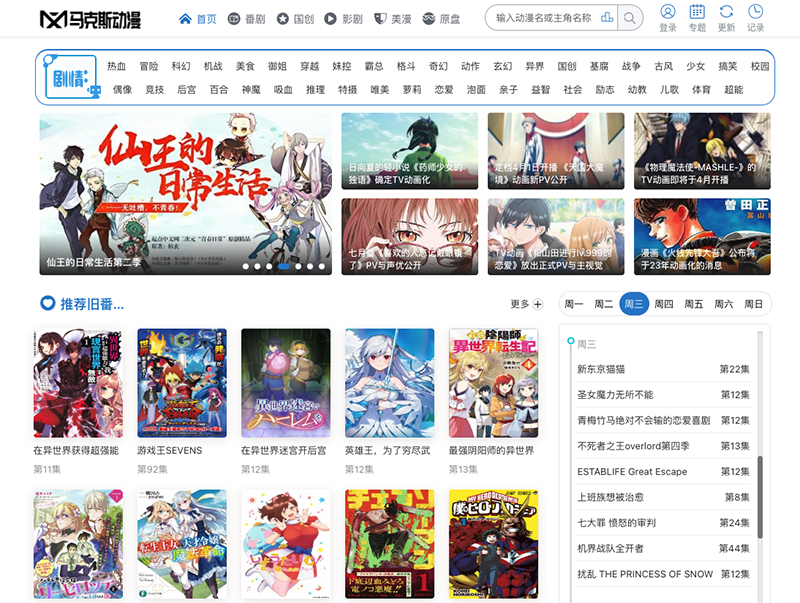The height and width of the screenshot is (603, 800).
Task: Select the 周四 schedule tab
Action: (664, 304)
